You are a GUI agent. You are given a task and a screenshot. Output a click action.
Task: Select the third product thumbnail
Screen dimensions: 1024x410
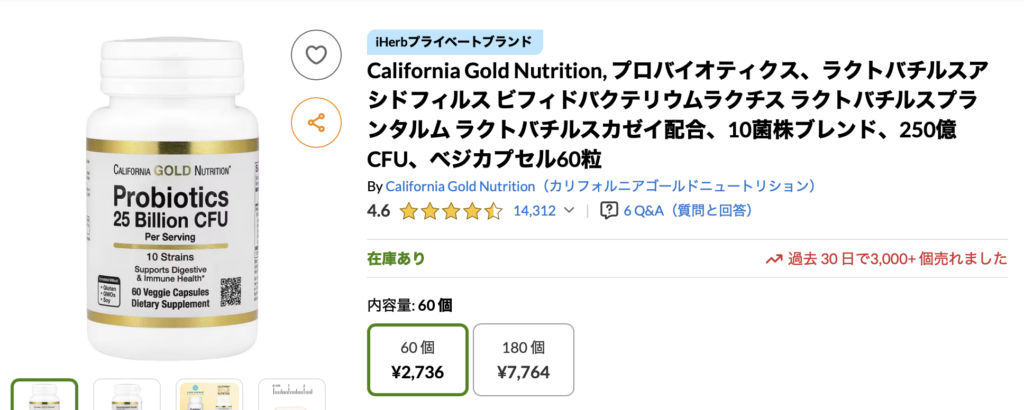[209, 395]
